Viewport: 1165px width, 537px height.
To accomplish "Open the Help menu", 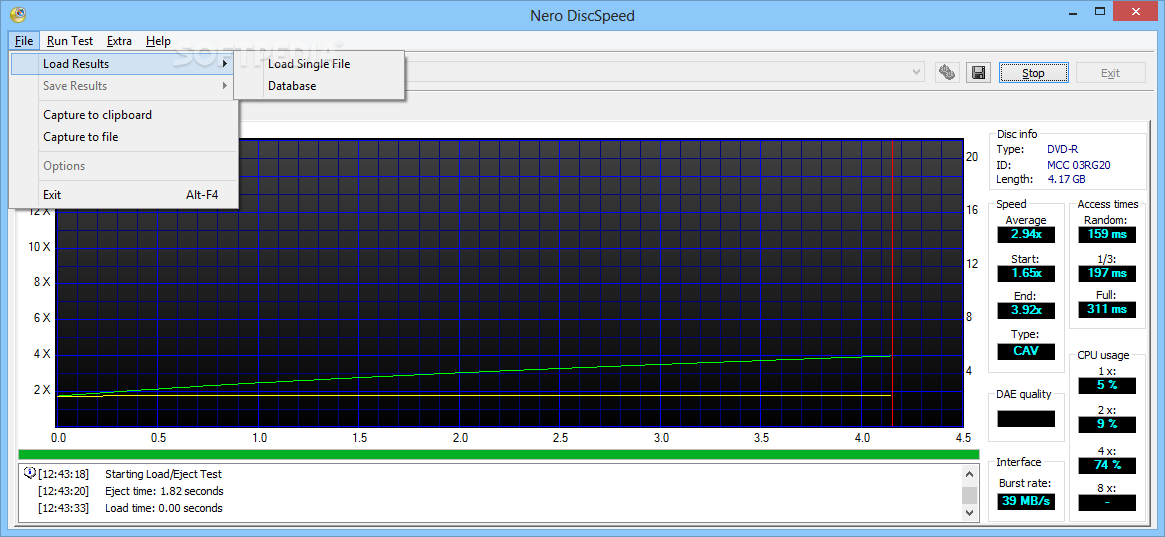I will click(x=158, y=41).
